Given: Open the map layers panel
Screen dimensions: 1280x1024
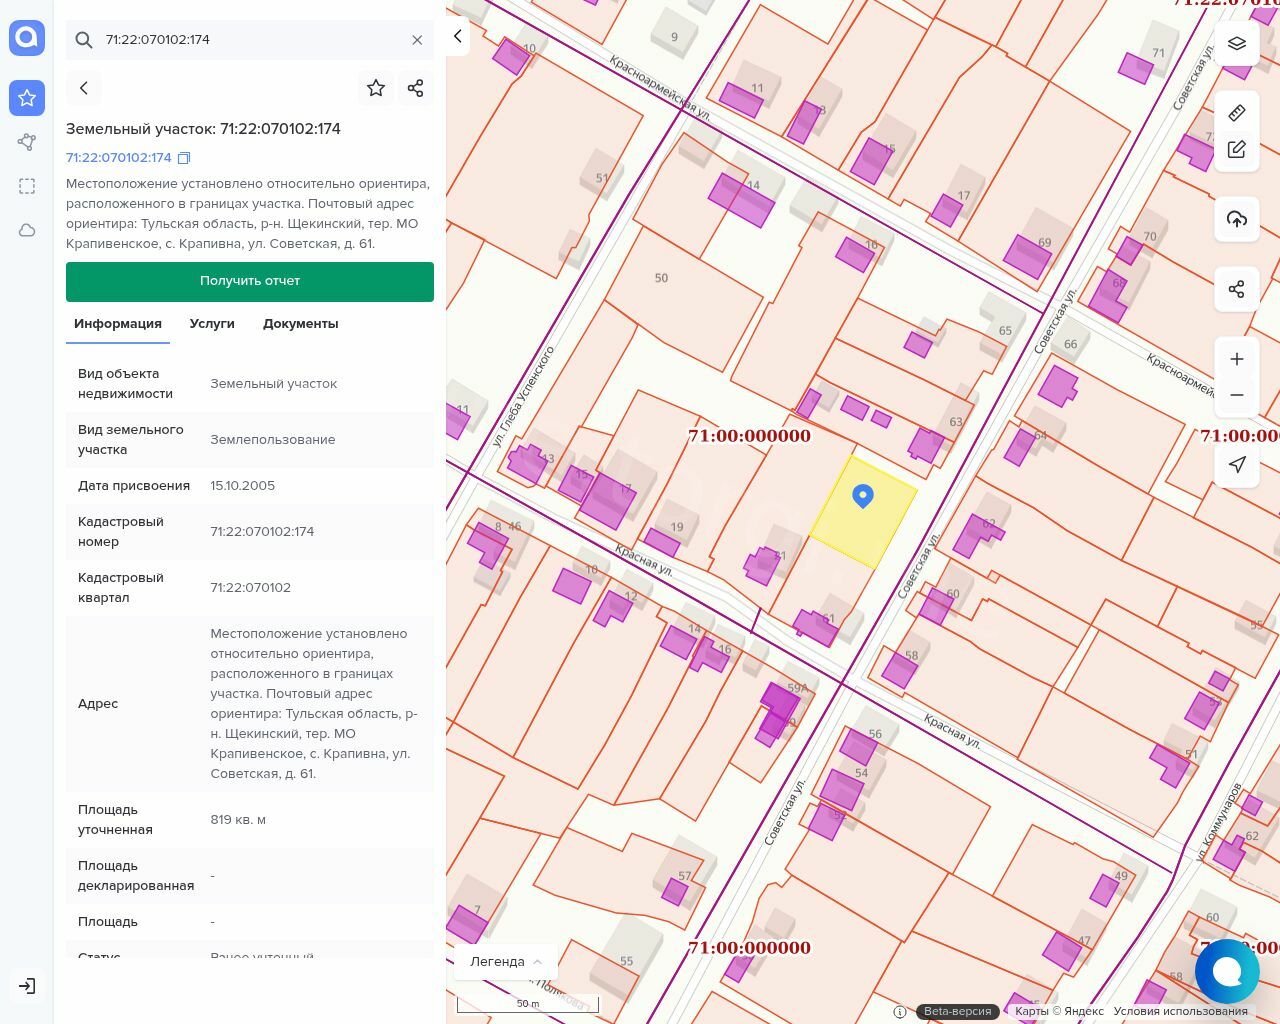Looking at the screenshot, I should [x=1237, y=43].
